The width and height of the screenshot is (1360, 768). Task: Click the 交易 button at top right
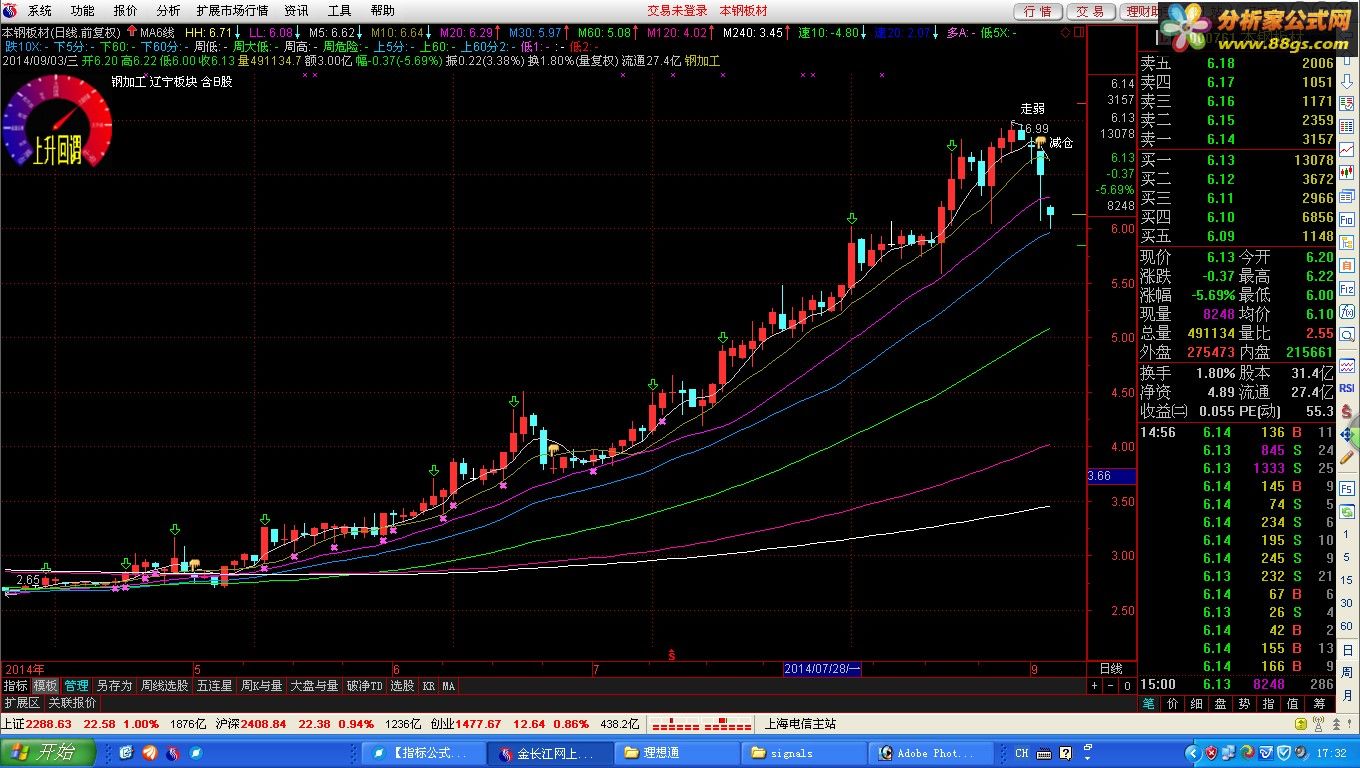click(1091, 11)
